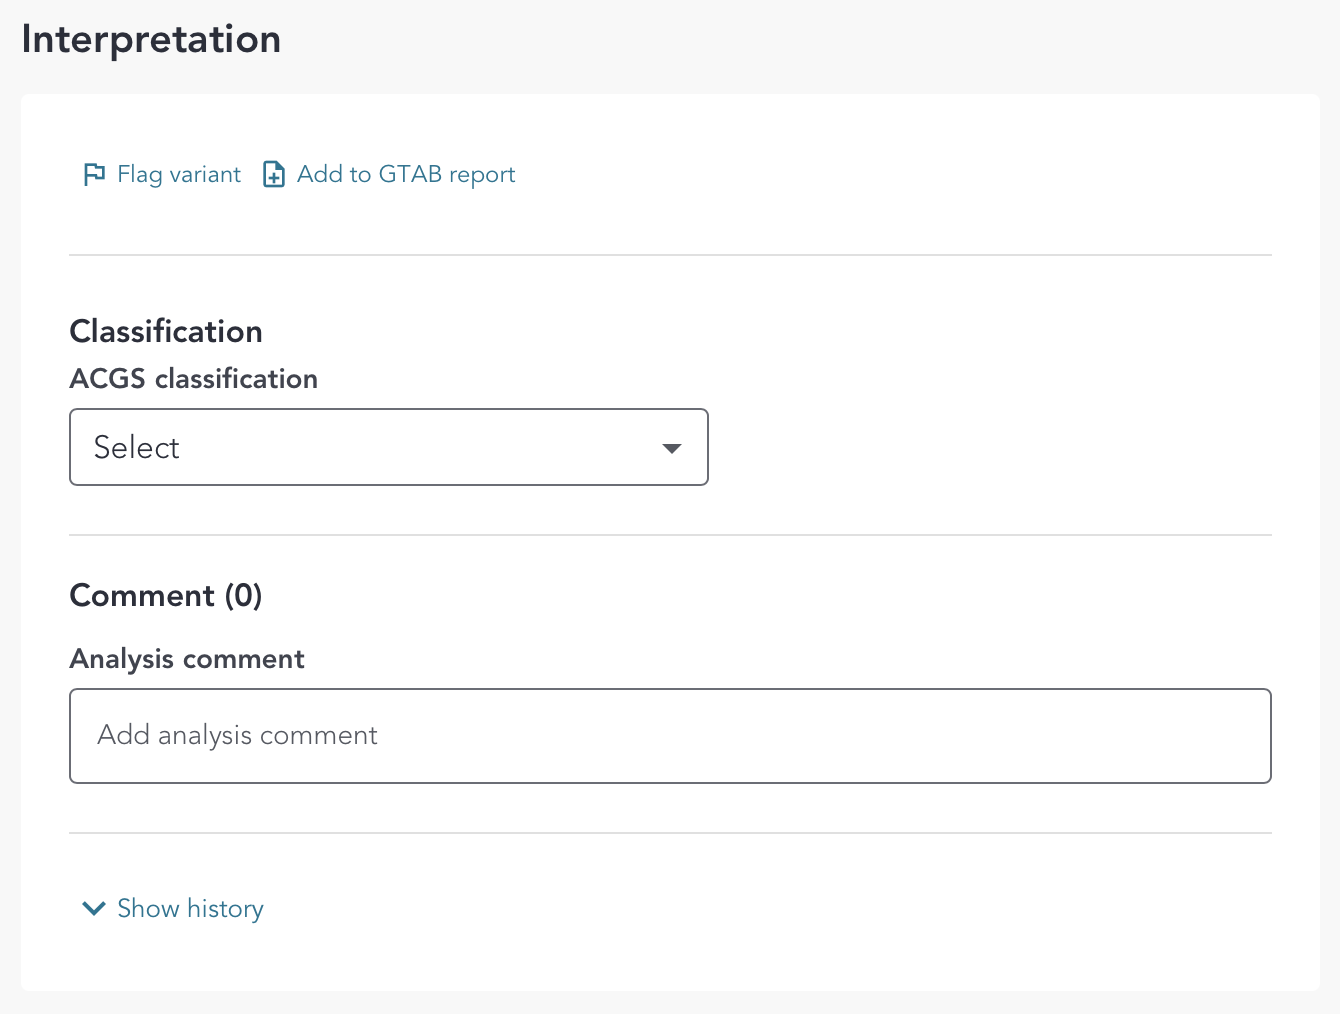Click the Comment (0) section heading
This screenshot has width=1340, height=1014.
166,596
